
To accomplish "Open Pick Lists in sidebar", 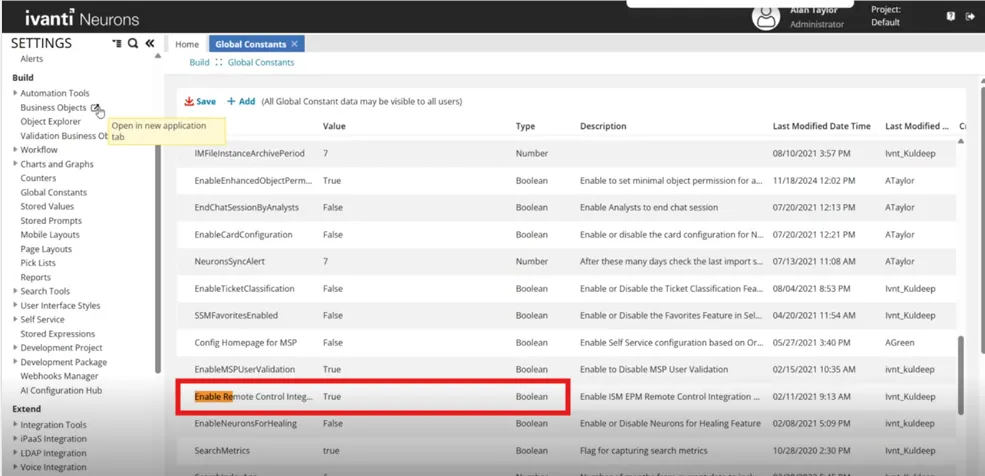I will [38, 262].
